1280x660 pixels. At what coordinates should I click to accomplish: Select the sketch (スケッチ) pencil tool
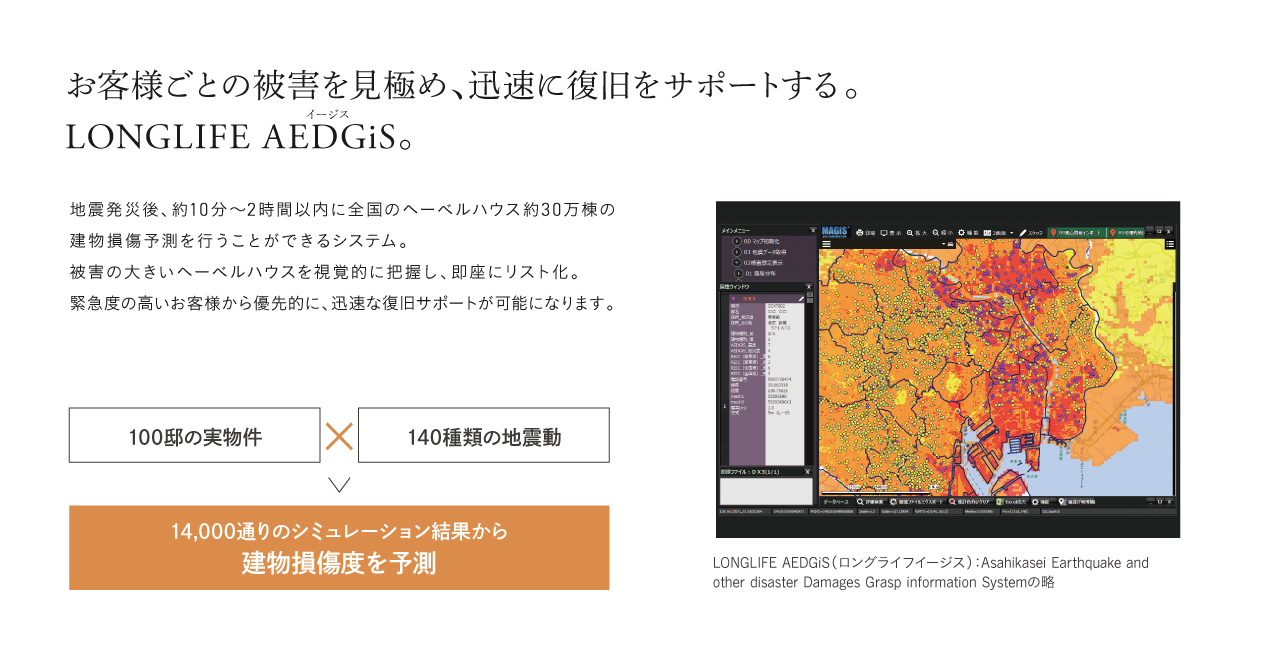(1030, 232)
